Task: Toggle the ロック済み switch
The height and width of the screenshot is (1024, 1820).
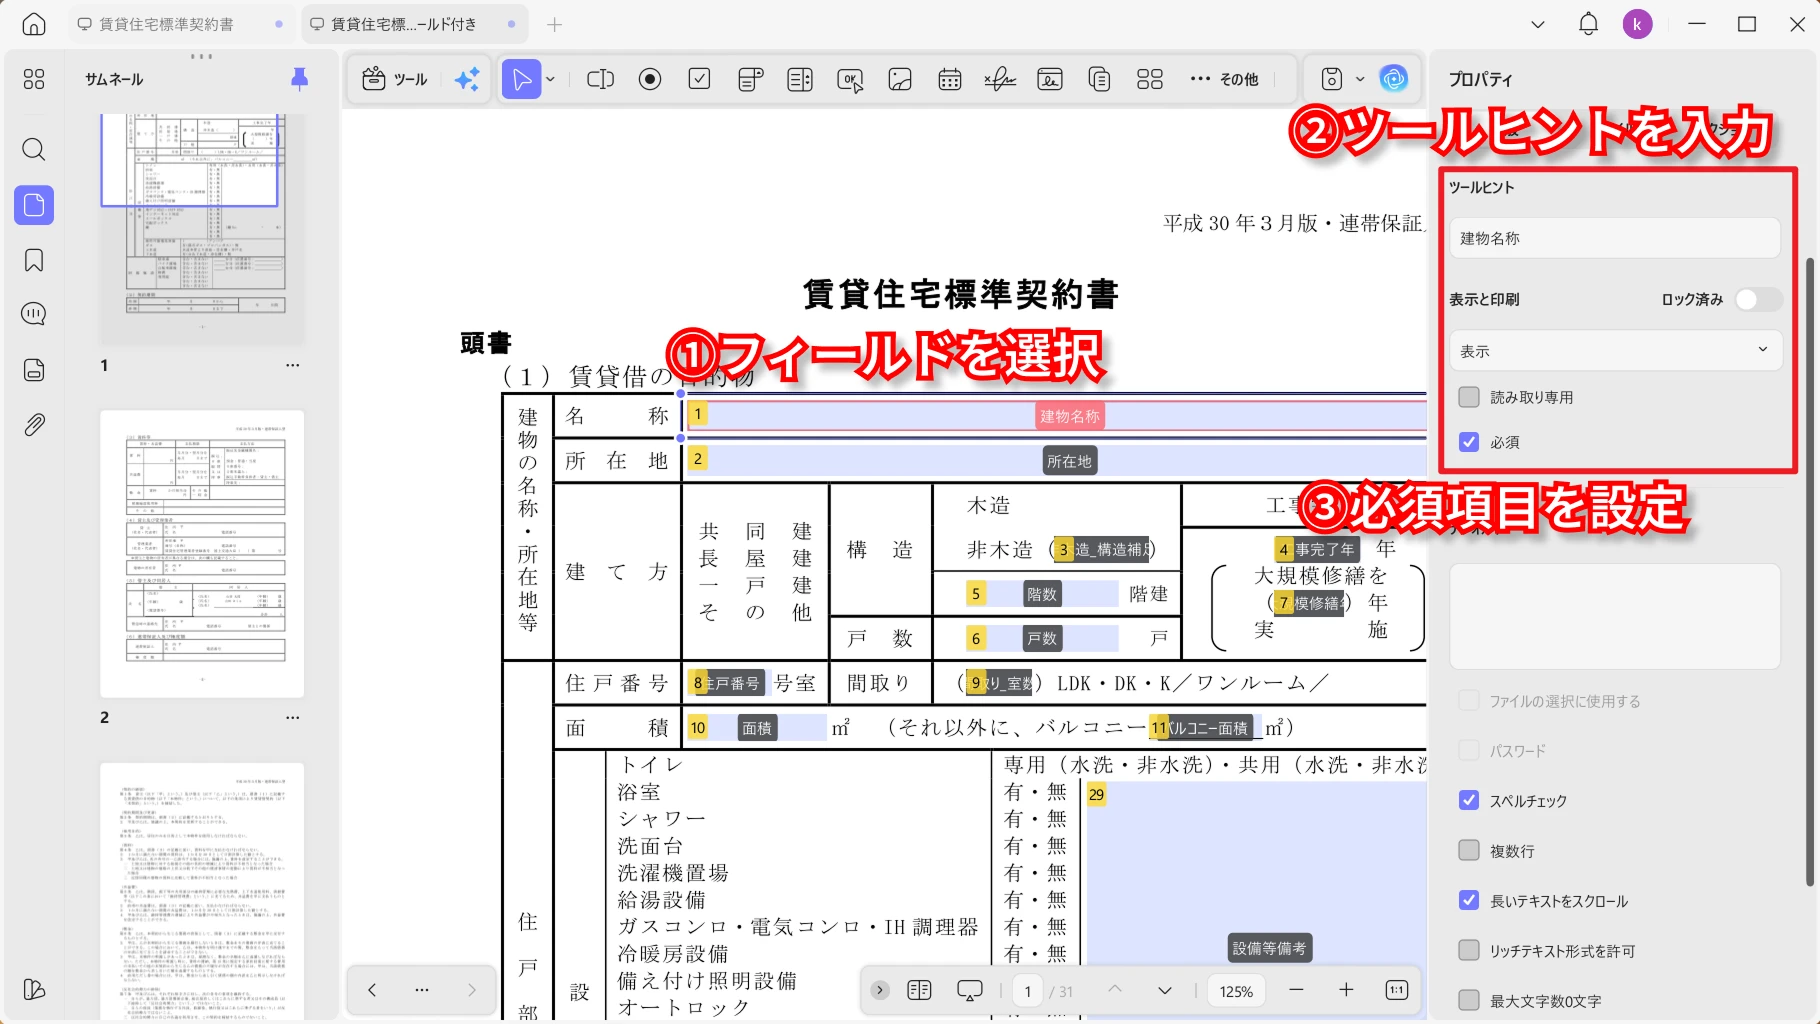Action: point(1758,299)
